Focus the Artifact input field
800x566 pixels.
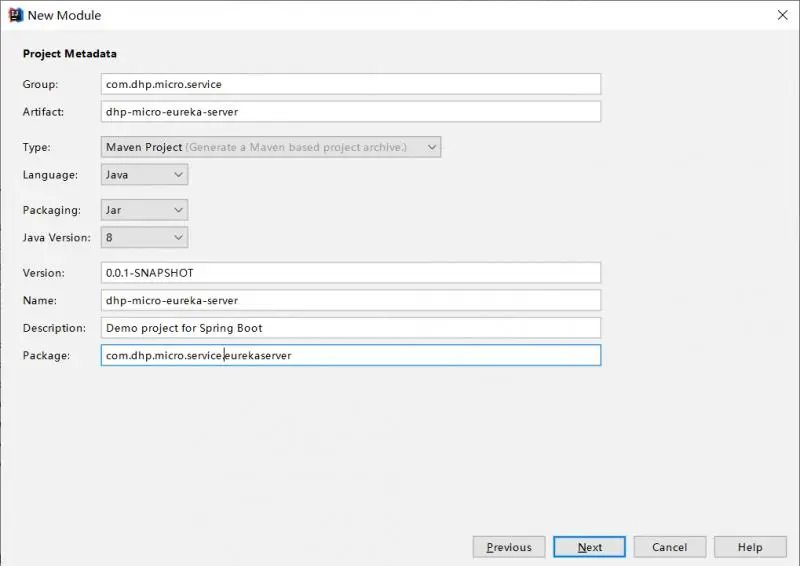(350, 112)
